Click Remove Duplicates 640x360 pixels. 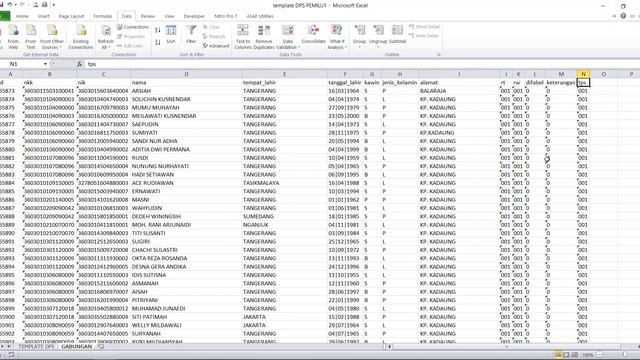(264, 37)
